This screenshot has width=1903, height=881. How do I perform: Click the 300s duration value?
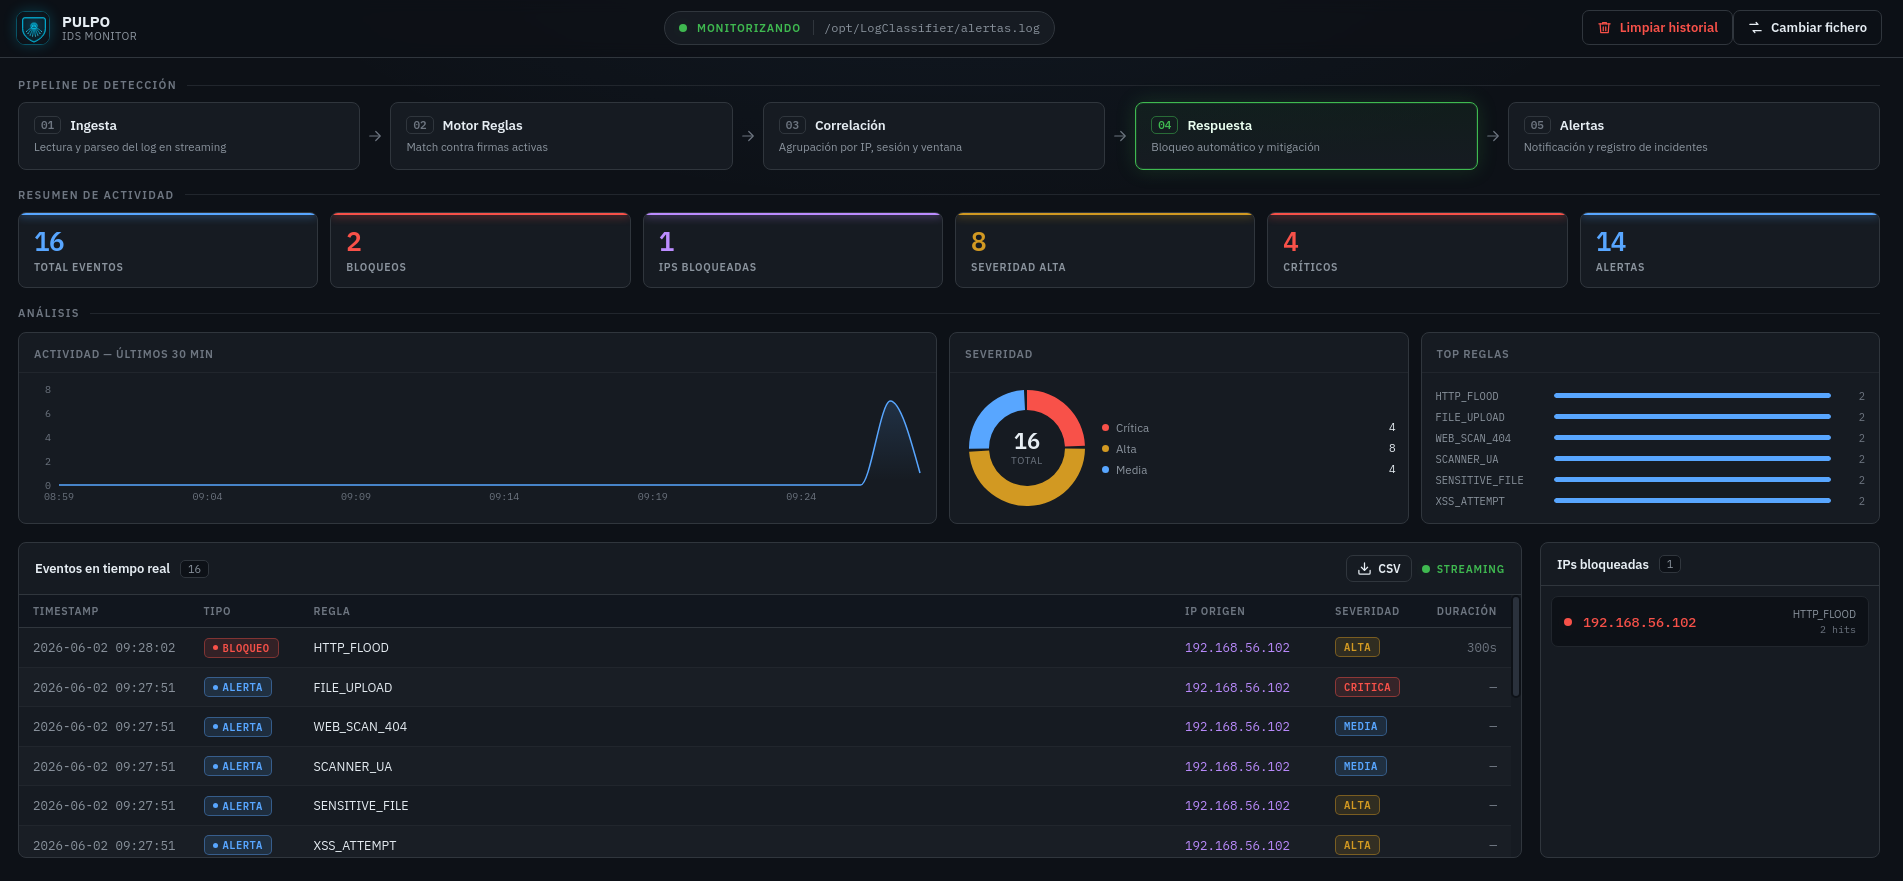click(x=1482, y=648)
